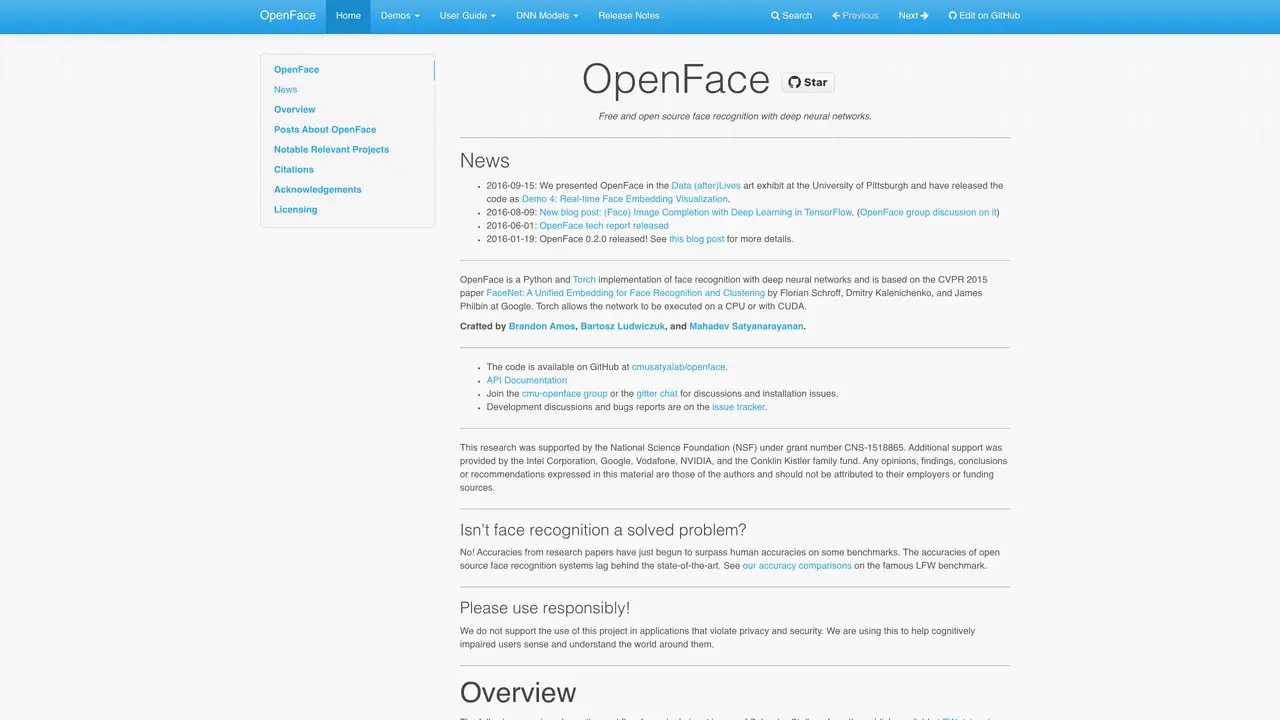1280x720 pixels.
Task: Expand the Demos dropdown menu
Action: point(400,16)
